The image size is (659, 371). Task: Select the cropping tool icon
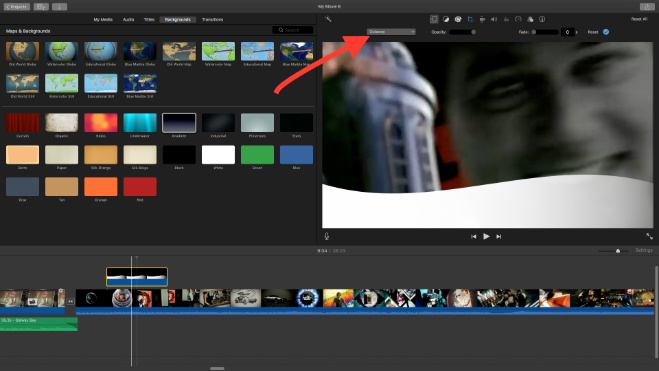click(470, 19)
